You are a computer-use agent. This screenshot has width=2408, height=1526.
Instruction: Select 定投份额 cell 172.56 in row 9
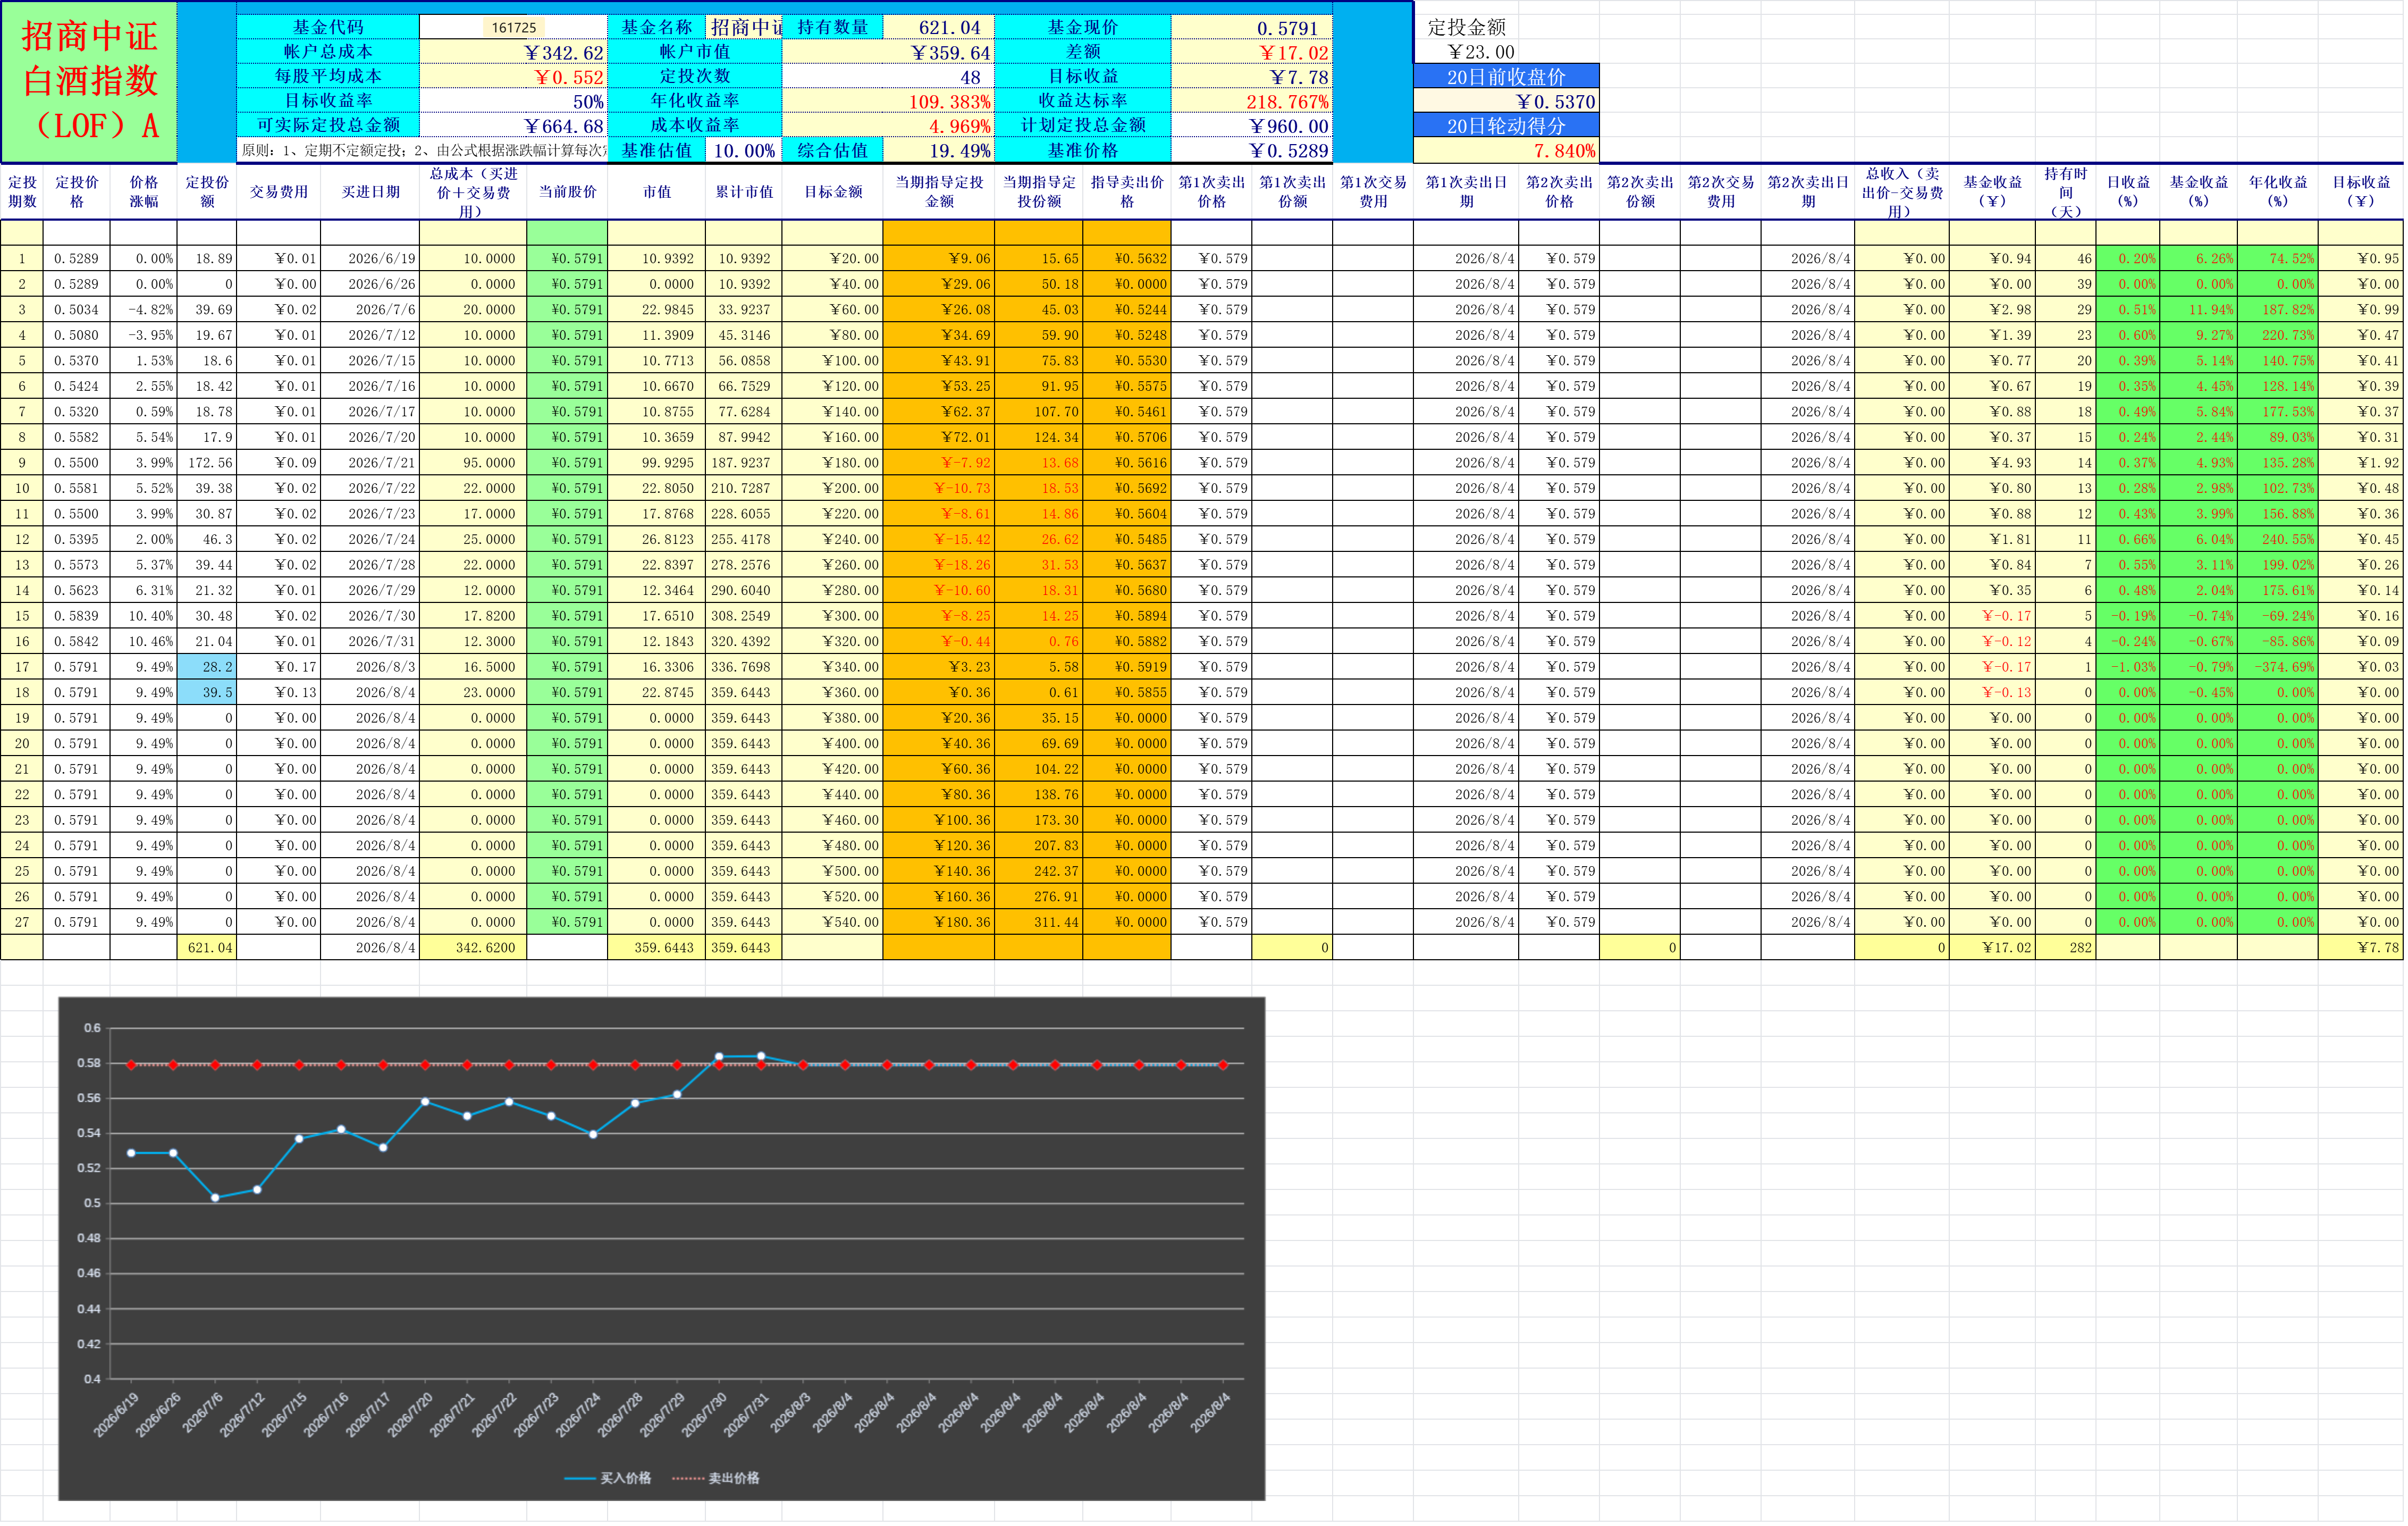pos(207,462)
